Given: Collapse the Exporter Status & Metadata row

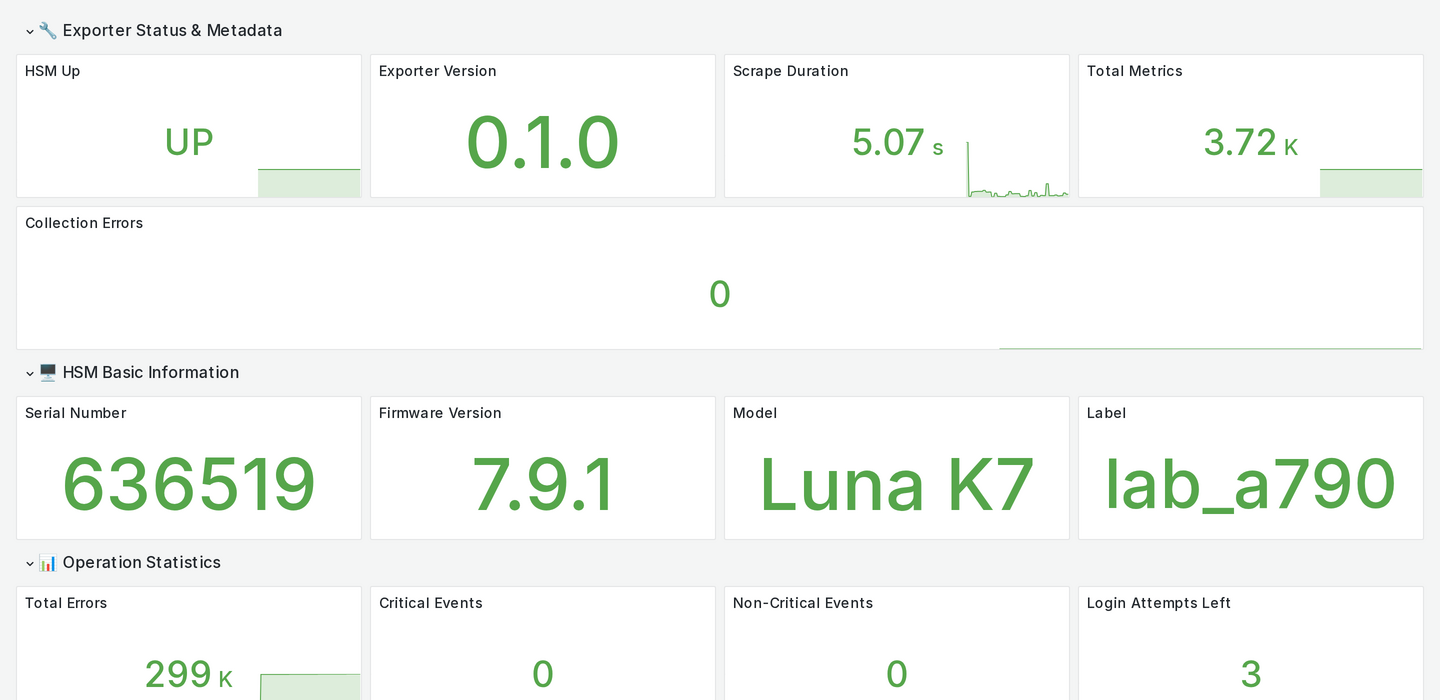Looking at the screenshot, I should coord(30,31).
